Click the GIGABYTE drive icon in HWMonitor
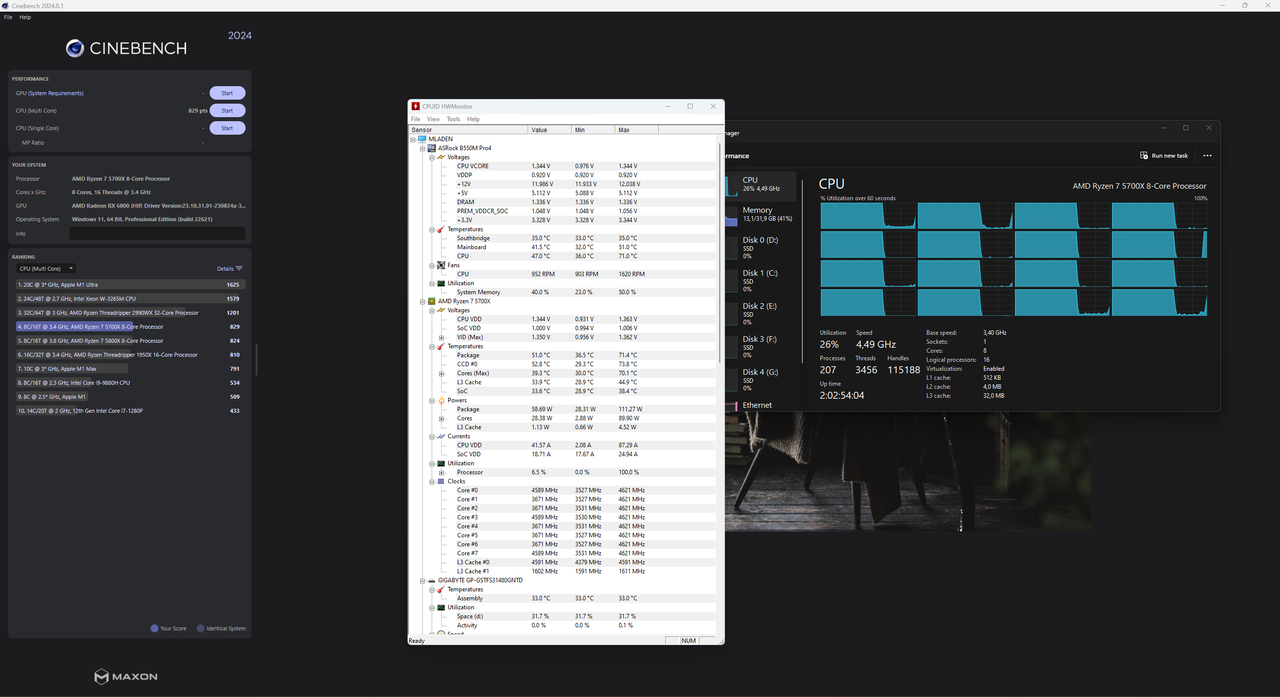The image size is (1280, 697). [x=432, y=580]
